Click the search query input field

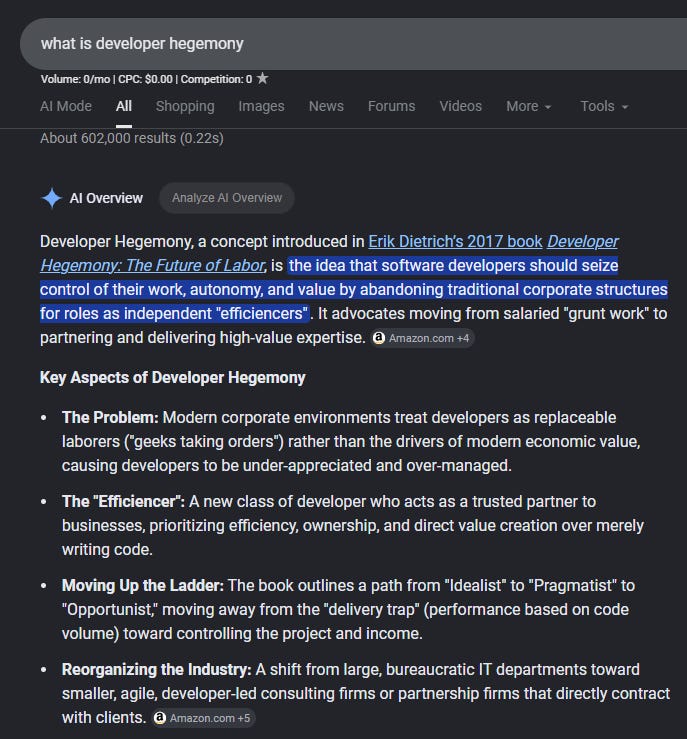(x=353, y=44)
